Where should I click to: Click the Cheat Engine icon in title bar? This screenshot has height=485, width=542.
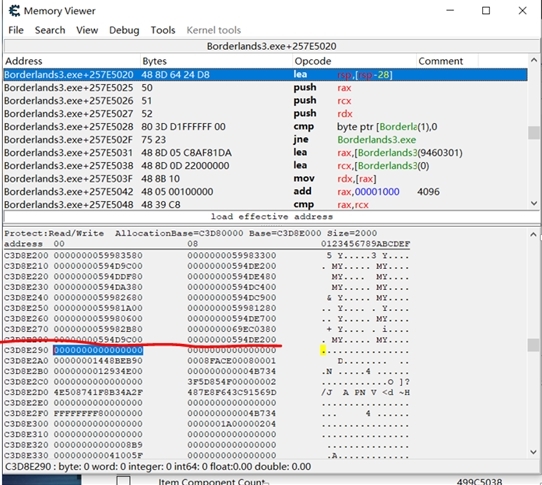[x=14, y=11]
